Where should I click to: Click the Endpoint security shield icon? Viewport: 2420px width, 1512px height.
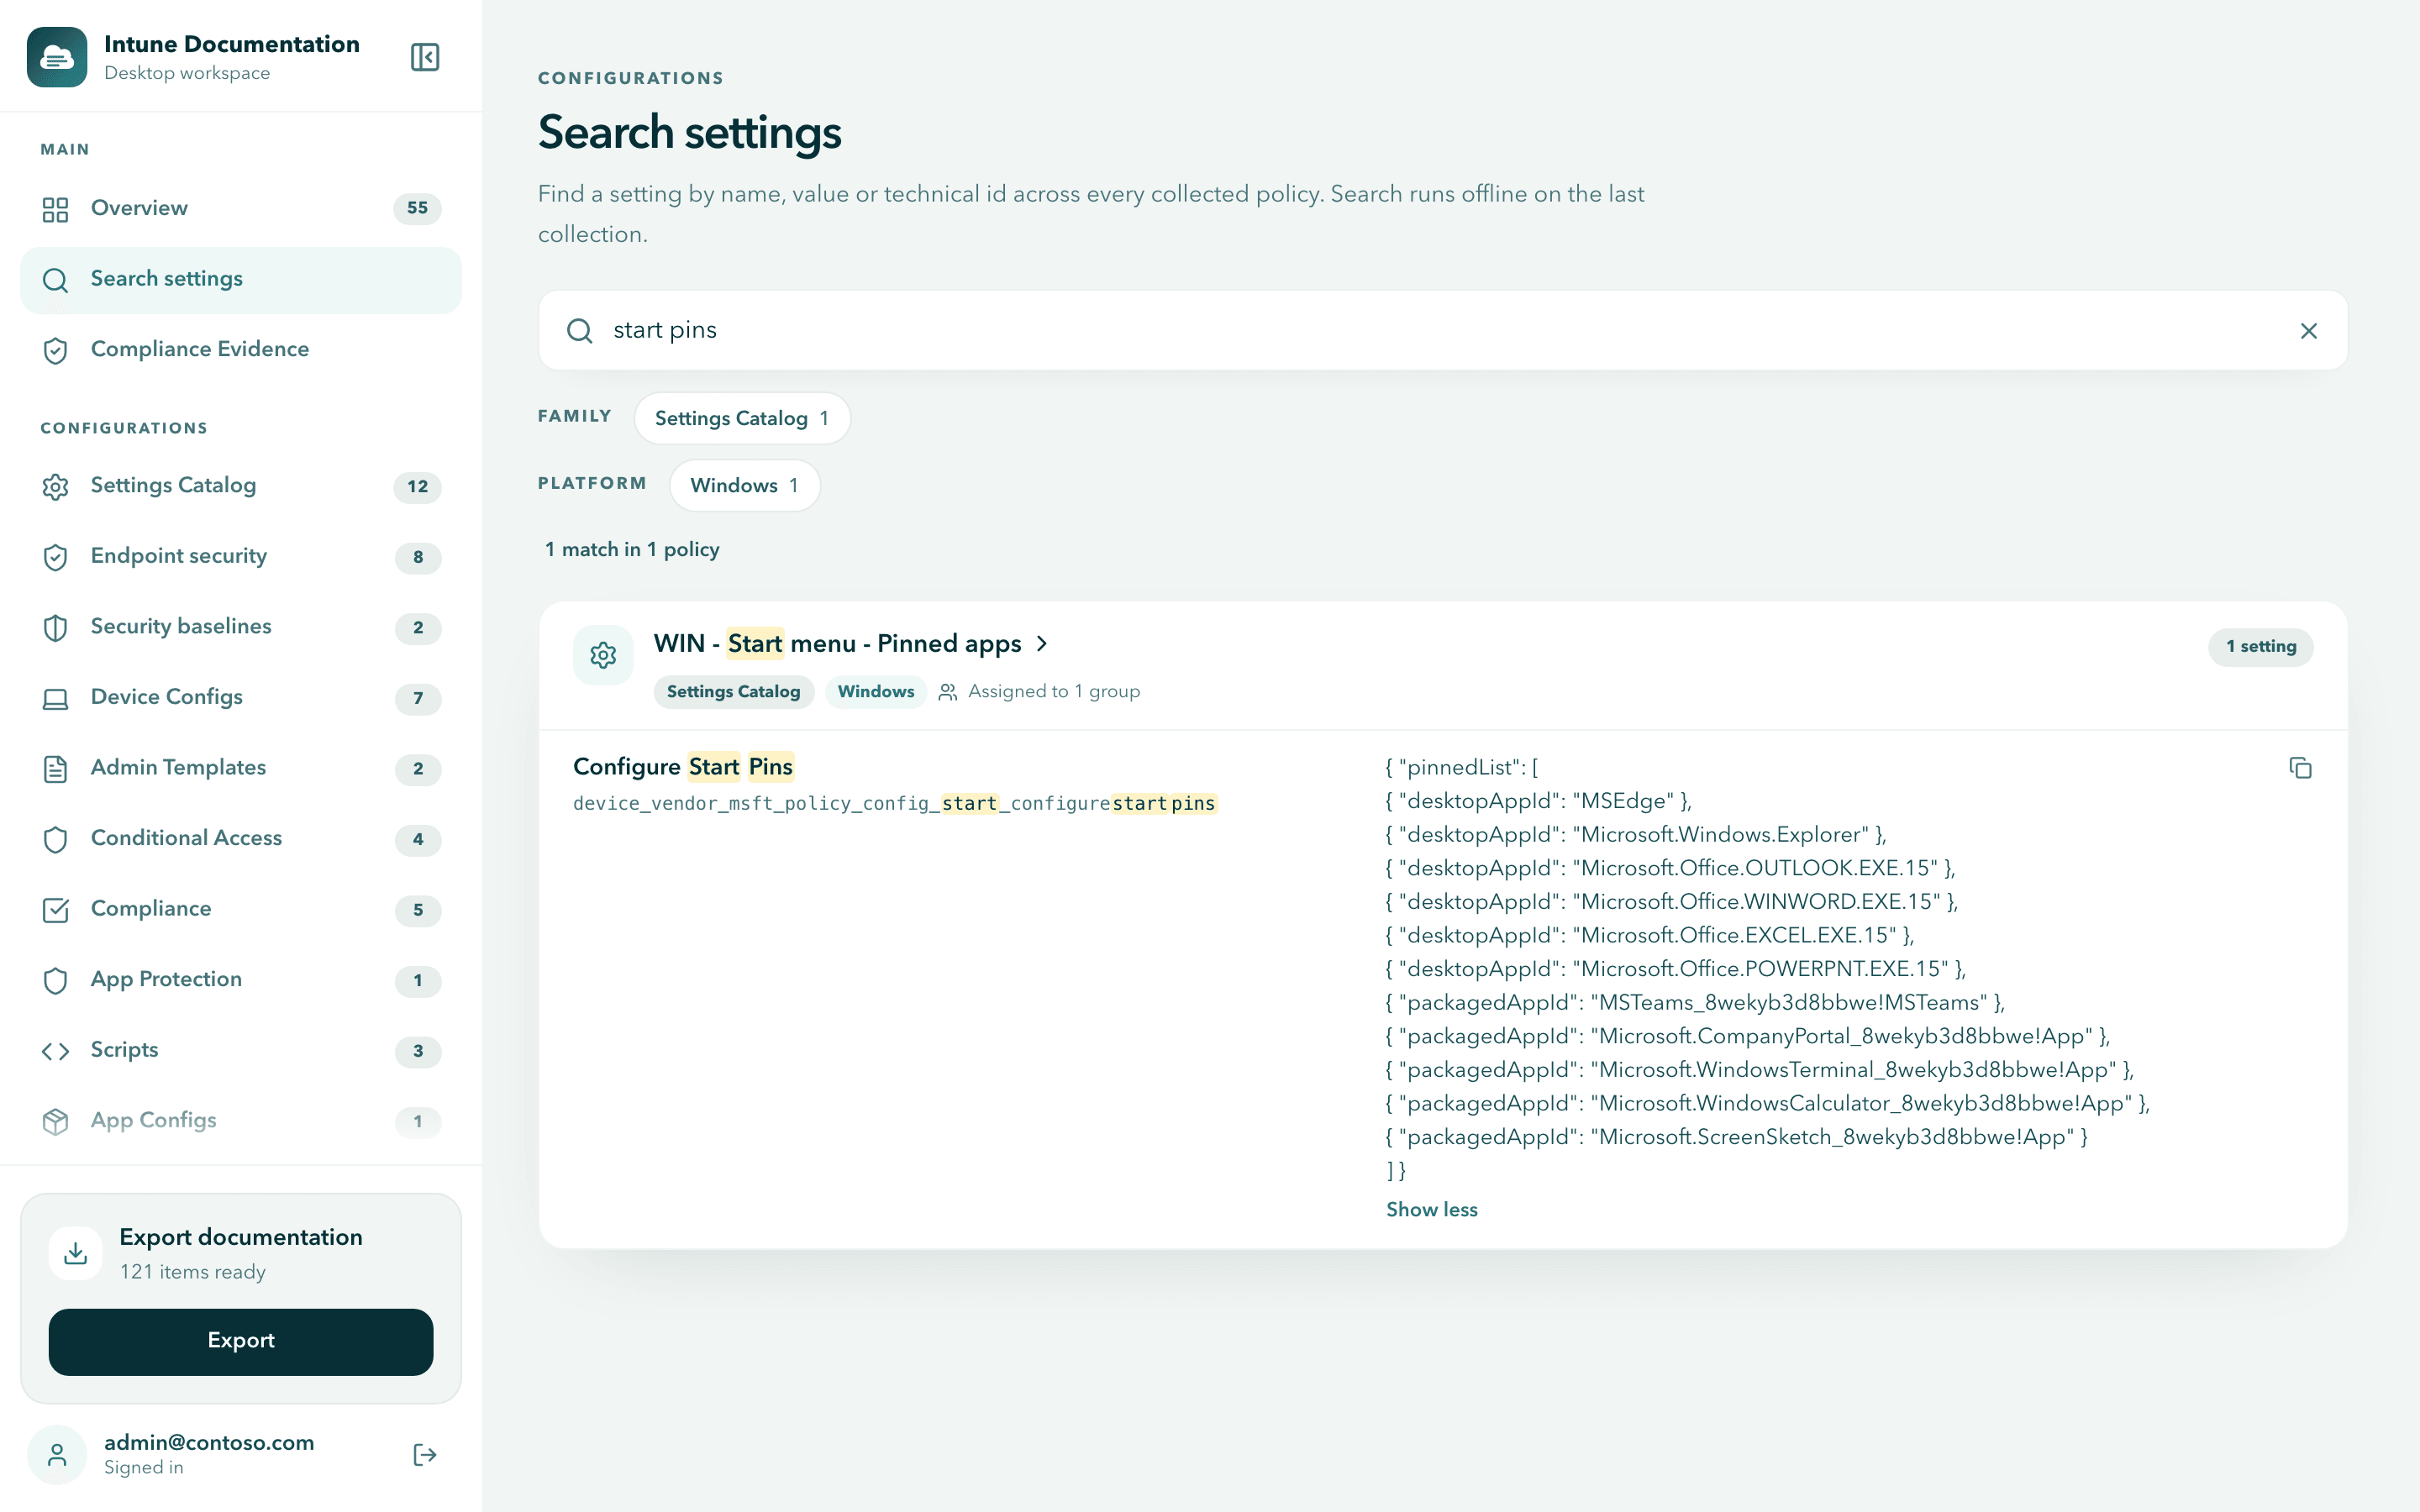[56, 557]
